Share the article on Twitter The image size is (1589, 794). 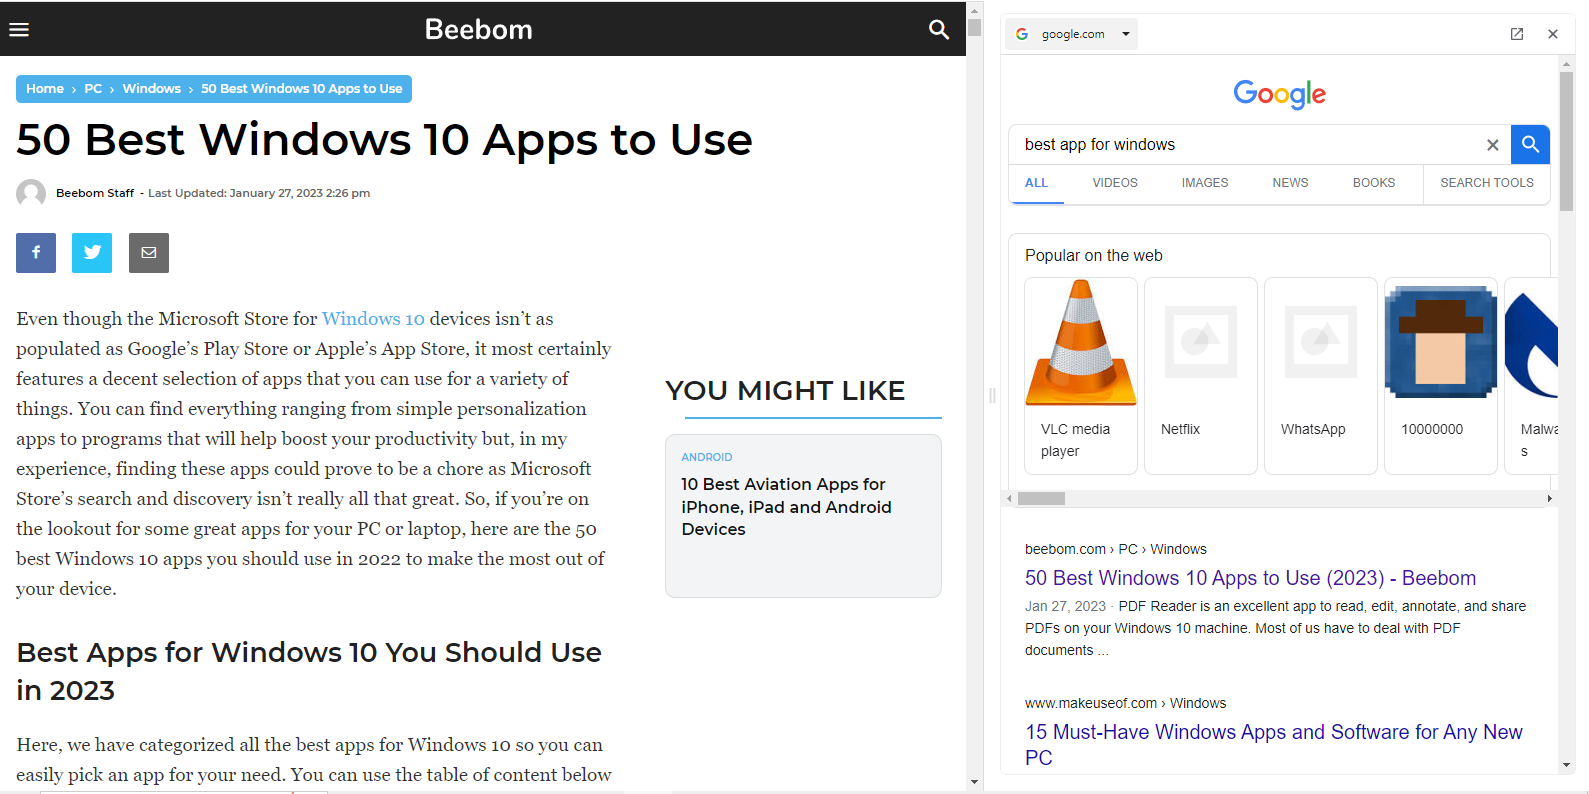[92, 253]
